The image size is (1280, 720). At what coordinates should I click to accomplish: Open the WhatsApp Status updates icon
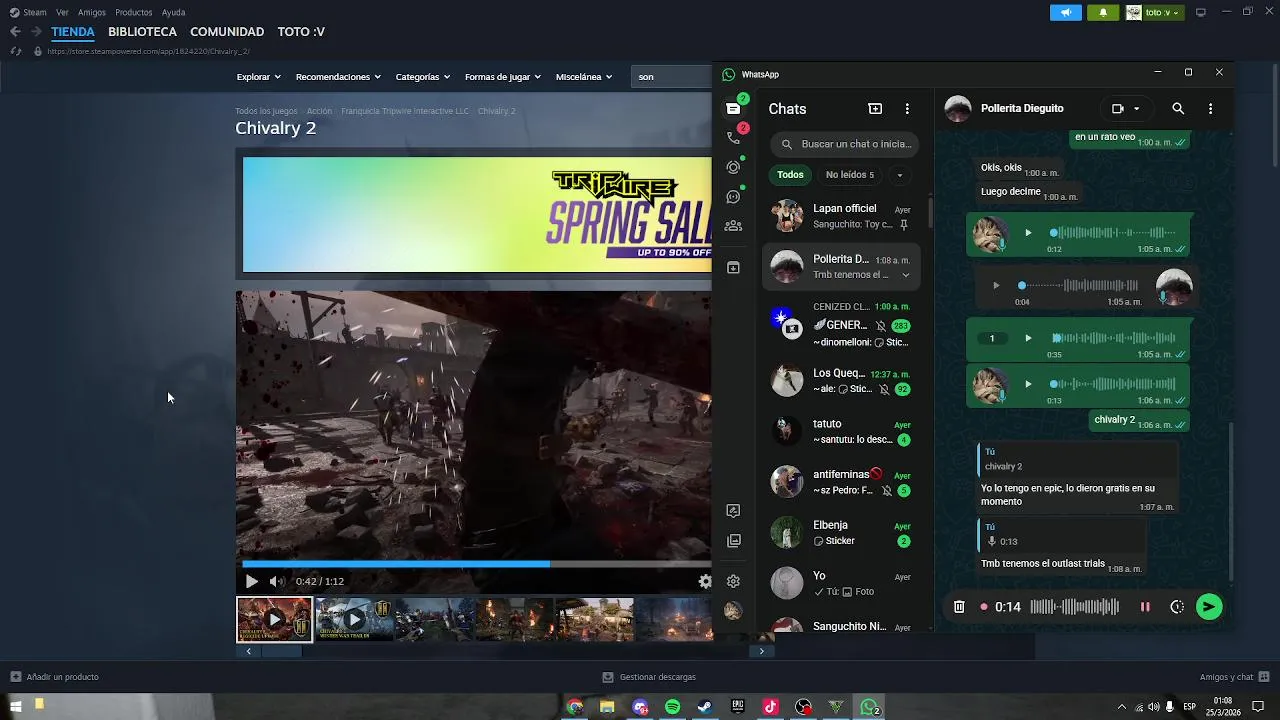coord(734,167)
